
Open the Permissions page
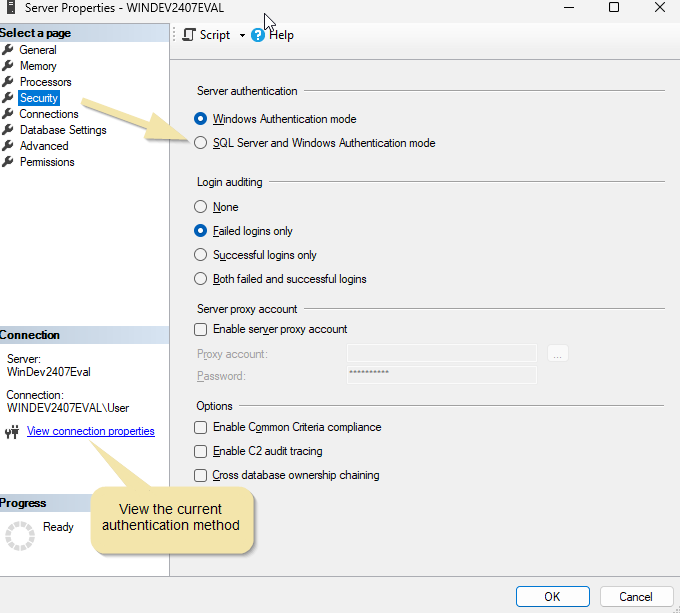47,162
